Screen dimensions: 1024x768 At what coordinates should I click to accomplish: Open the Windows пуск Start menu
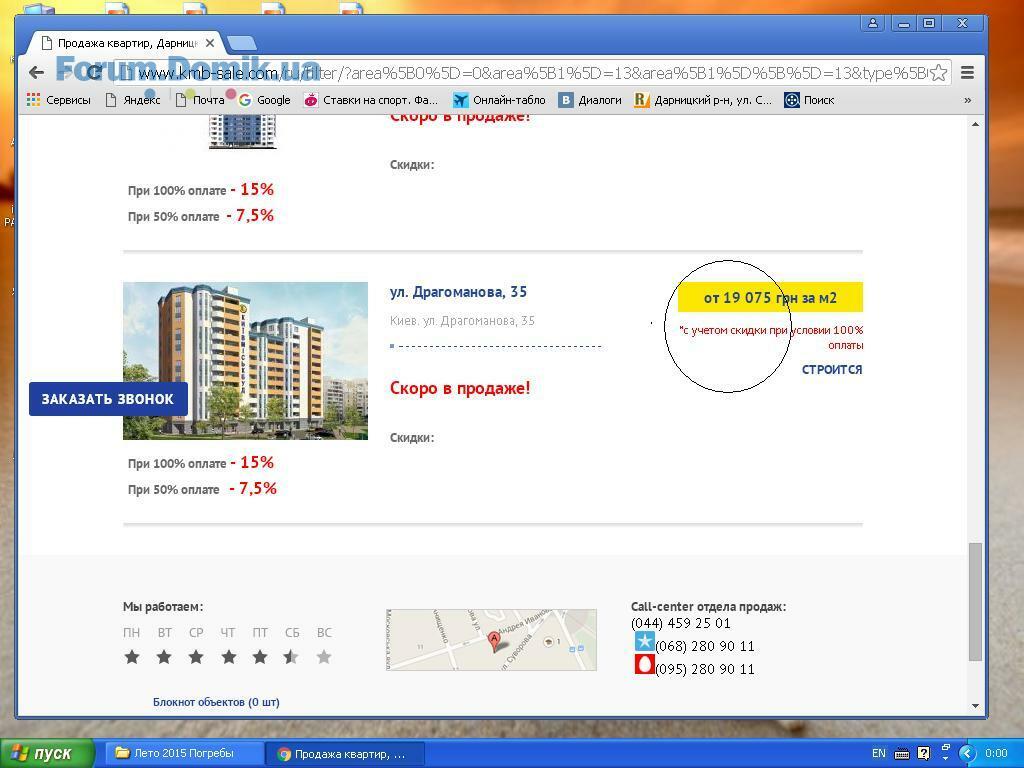47,754
